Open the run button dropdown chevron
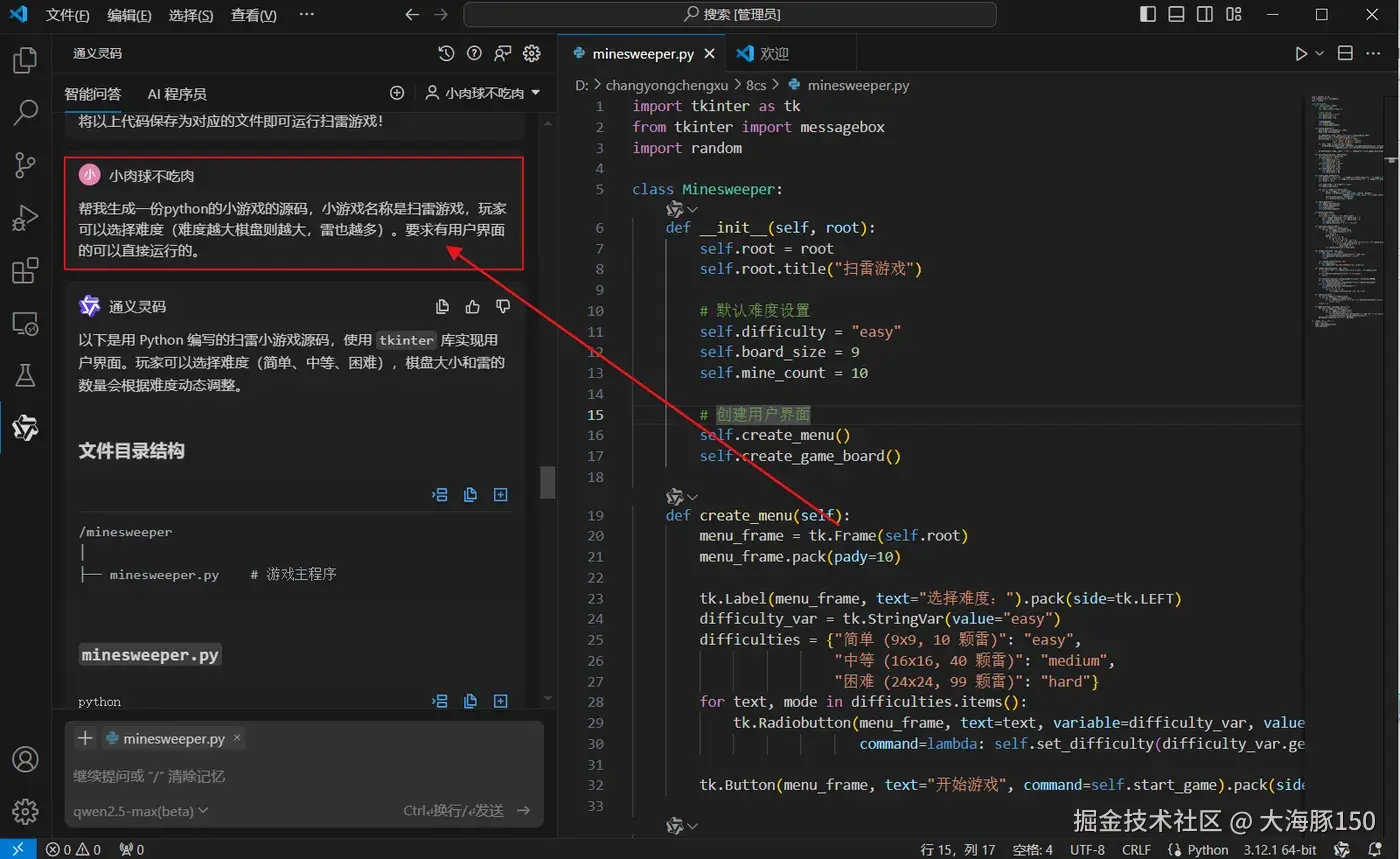The height and width of the screenshot is (859, 1400). (1320, 53)
